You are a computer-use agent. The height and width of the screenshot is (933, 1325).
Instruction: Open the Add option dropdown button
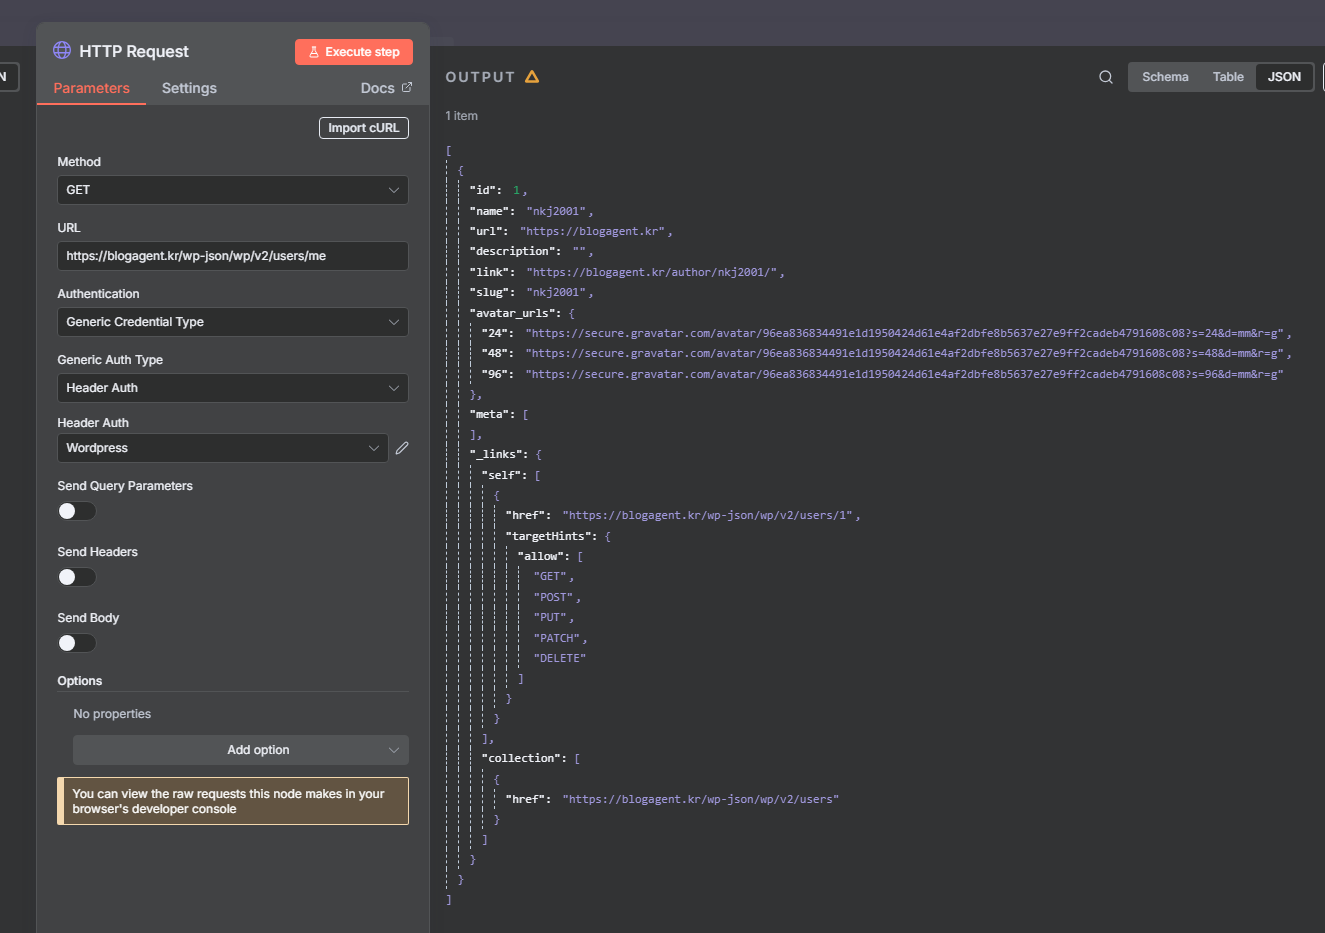pos(241,750)
